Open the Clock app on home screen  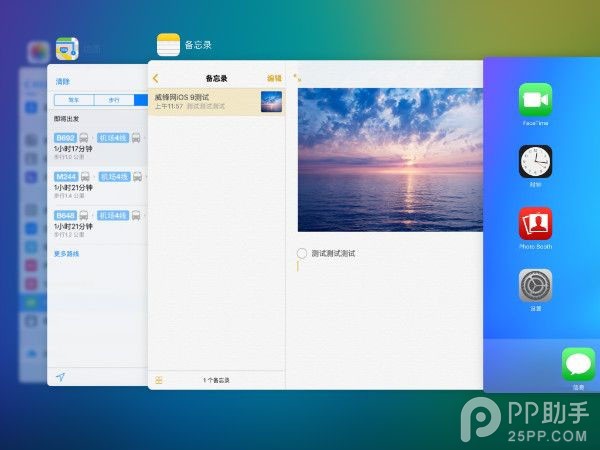pyautogui.click(x=535, y=161)
